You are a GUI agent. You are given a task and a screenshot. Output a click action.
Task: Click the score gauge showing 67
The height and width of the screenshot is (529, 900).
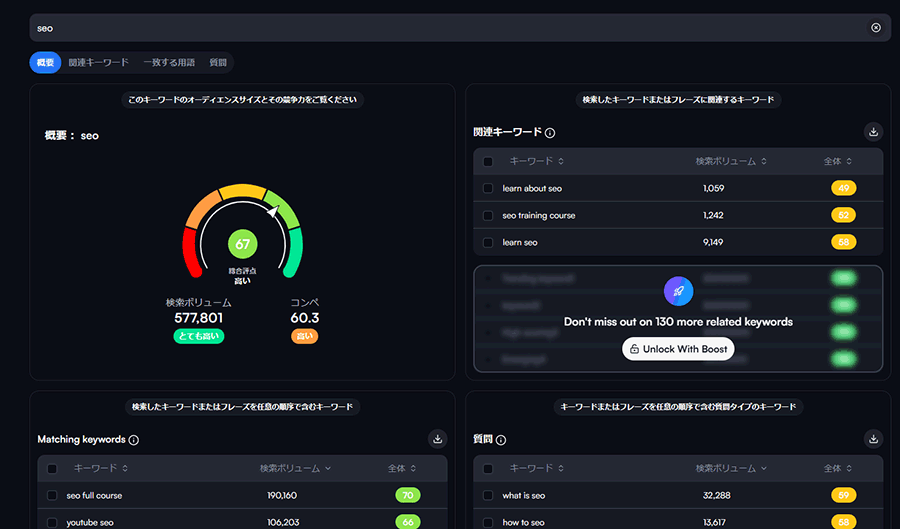241,243
